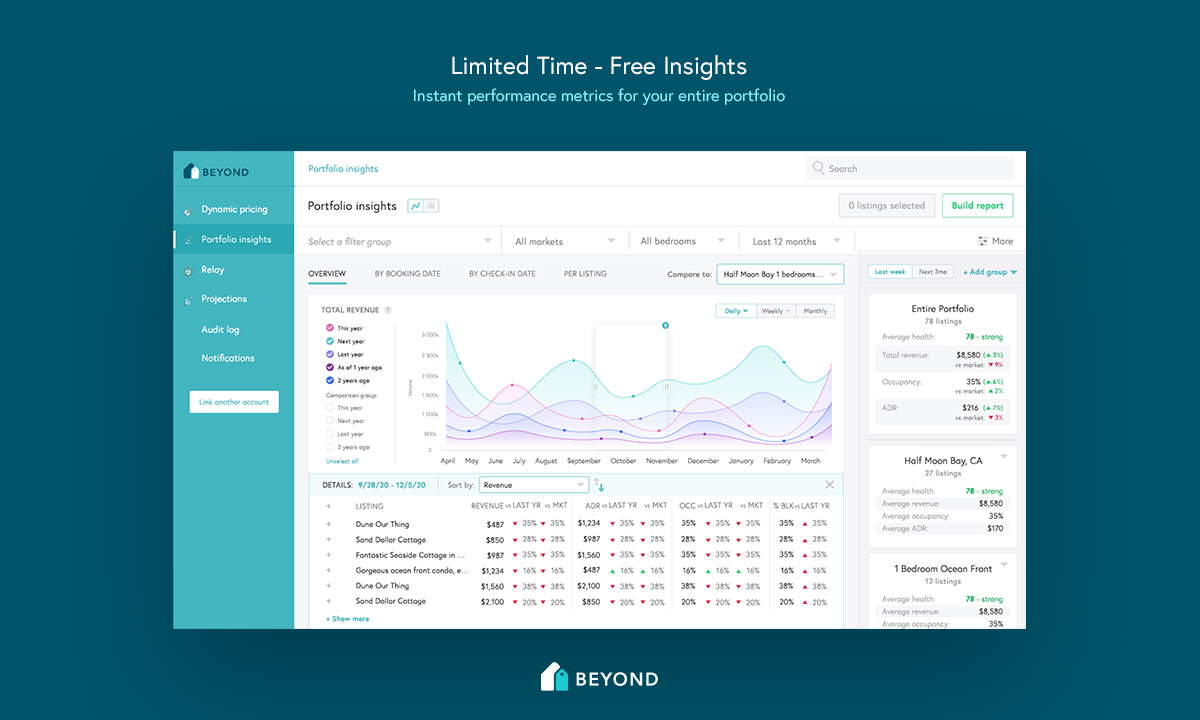Click the search magnifier icon

coord(818,168)
